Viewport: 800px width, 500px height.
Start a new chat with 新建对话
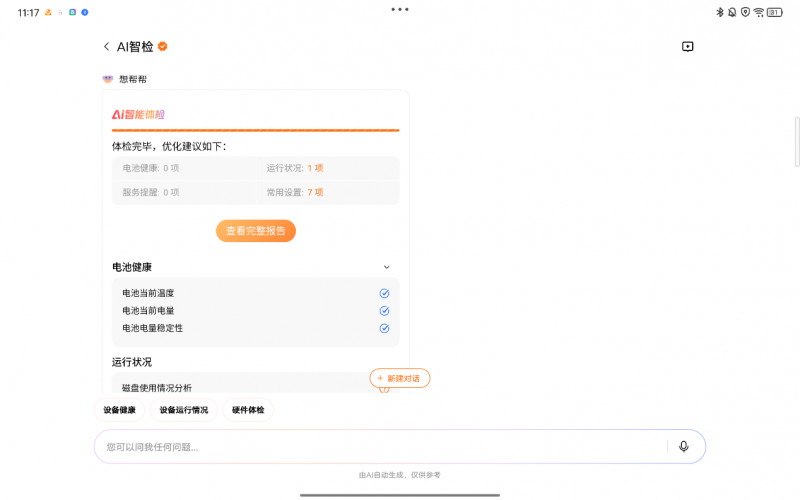[x=400, y=378]
